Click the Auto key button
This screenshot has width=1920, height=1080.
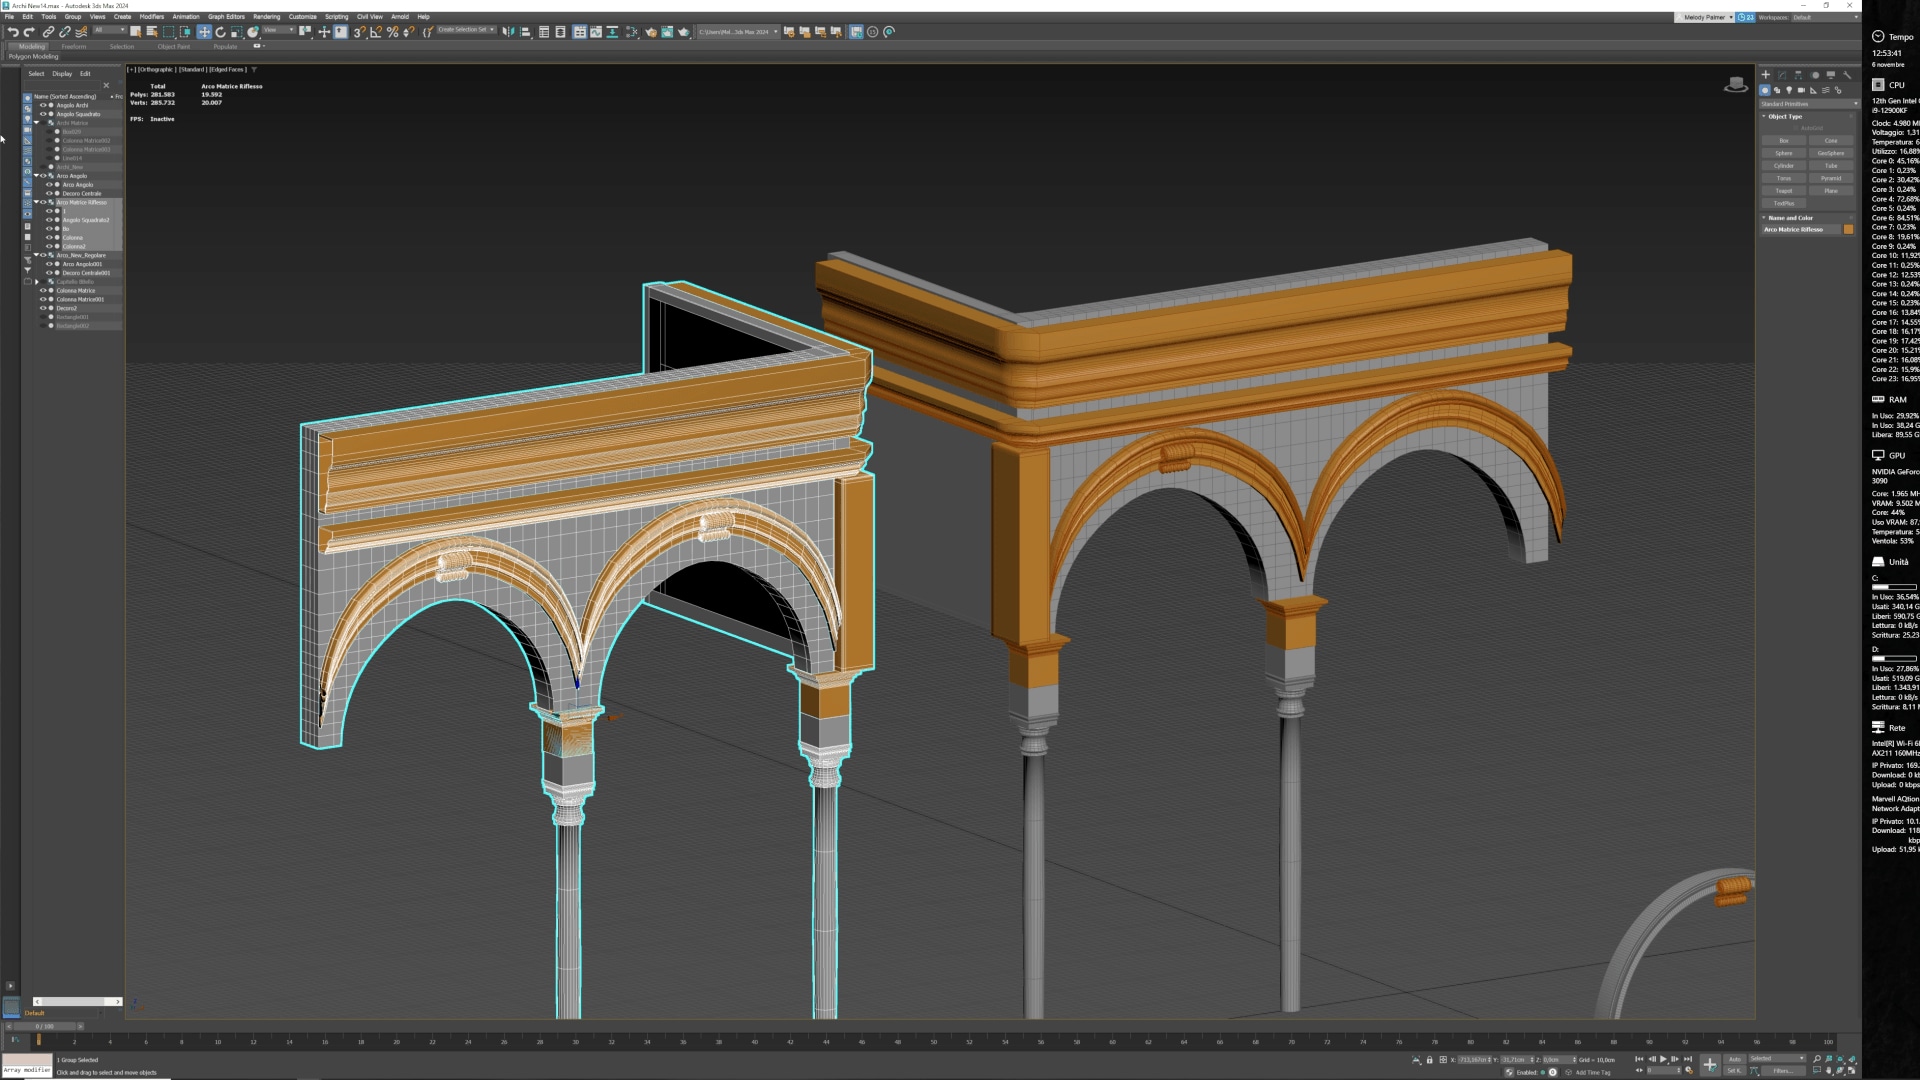coord(1734,1059)
